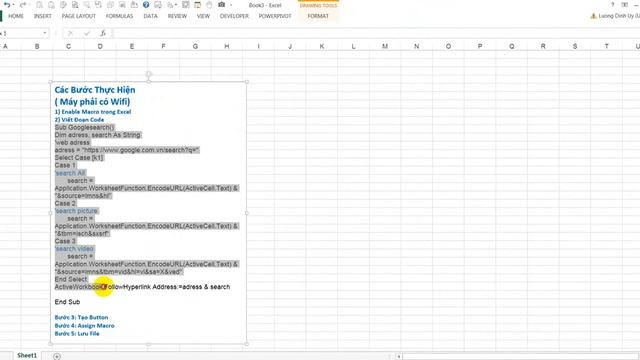Click 'Bước 5: Lưu File' text
Viewport: 640px width, 360px height.
tap(77, 333)
